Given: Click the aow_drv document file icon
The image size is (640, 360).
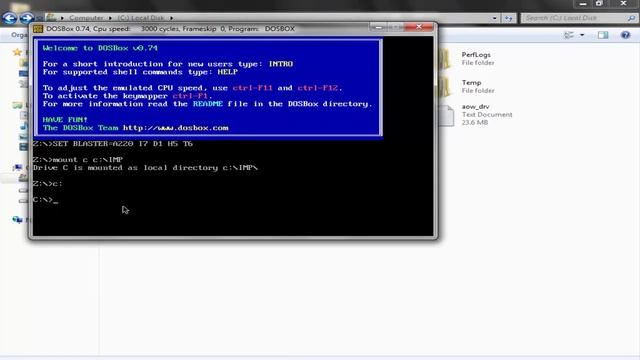Looking at the screenshot, I should click(446, 115).
